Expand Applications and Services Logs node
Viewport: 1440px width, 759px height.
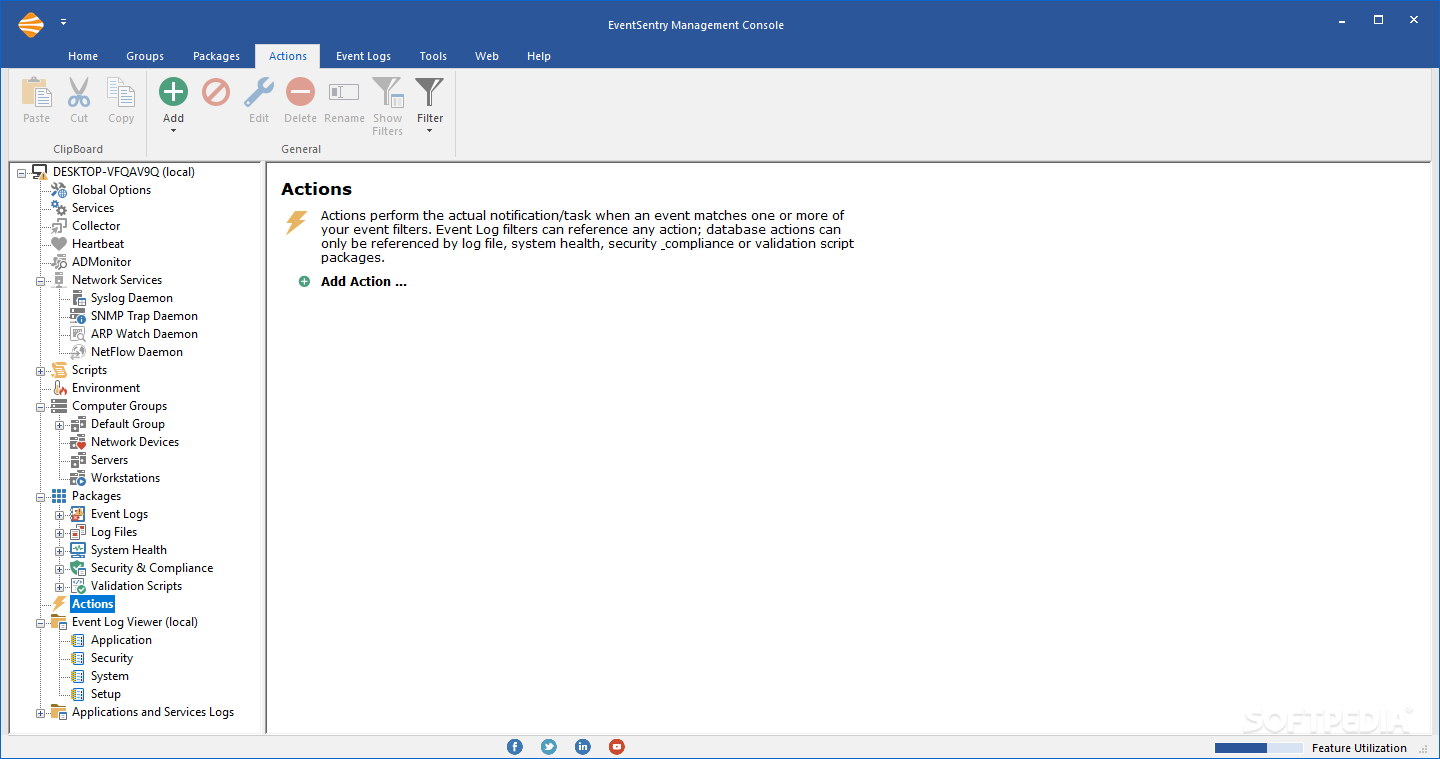[x=40, y=712]
